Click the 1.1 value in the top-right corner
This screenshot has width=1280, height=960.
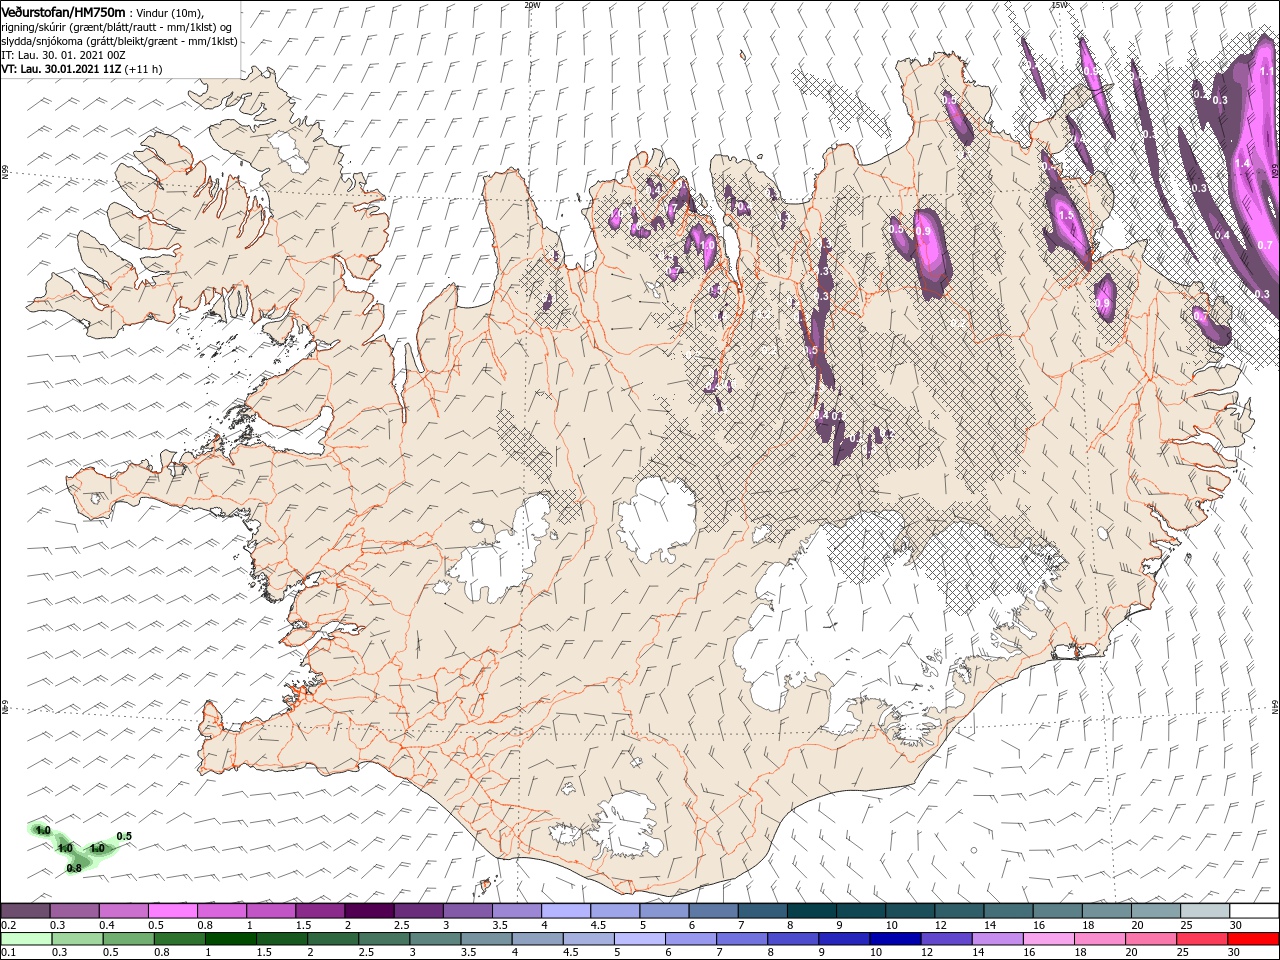coord(1267,72)
